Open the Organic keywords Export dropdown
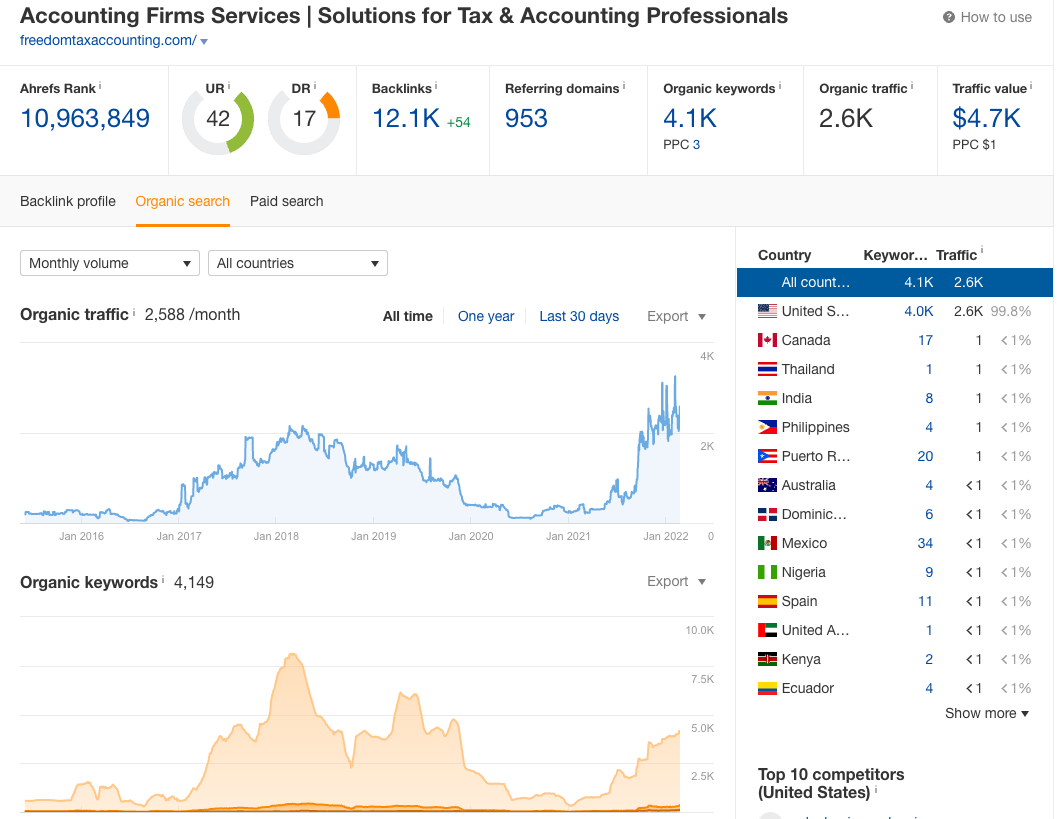Image resolution: width=1060 pixels, height=819 pixels. coord(676,581)
